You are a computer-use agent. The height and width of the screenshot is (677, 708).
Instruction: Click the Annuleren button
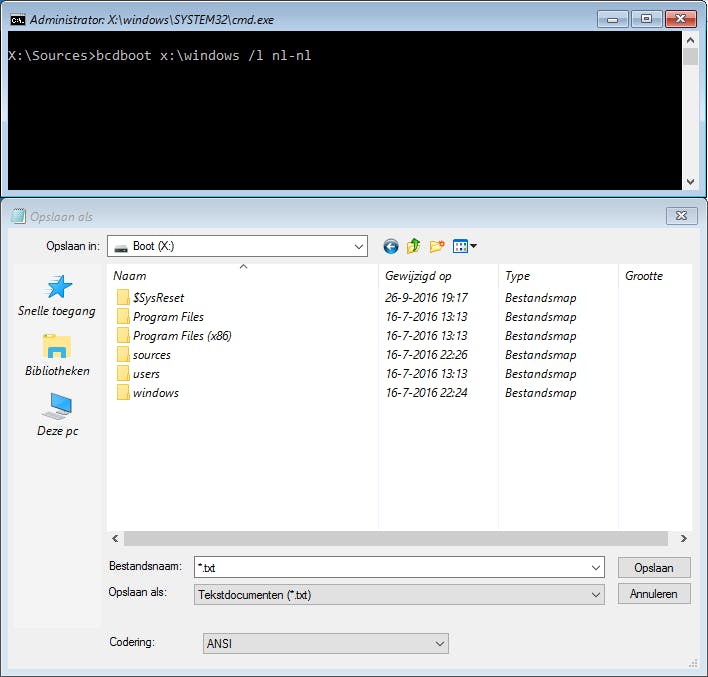click(x=654, y=594)
